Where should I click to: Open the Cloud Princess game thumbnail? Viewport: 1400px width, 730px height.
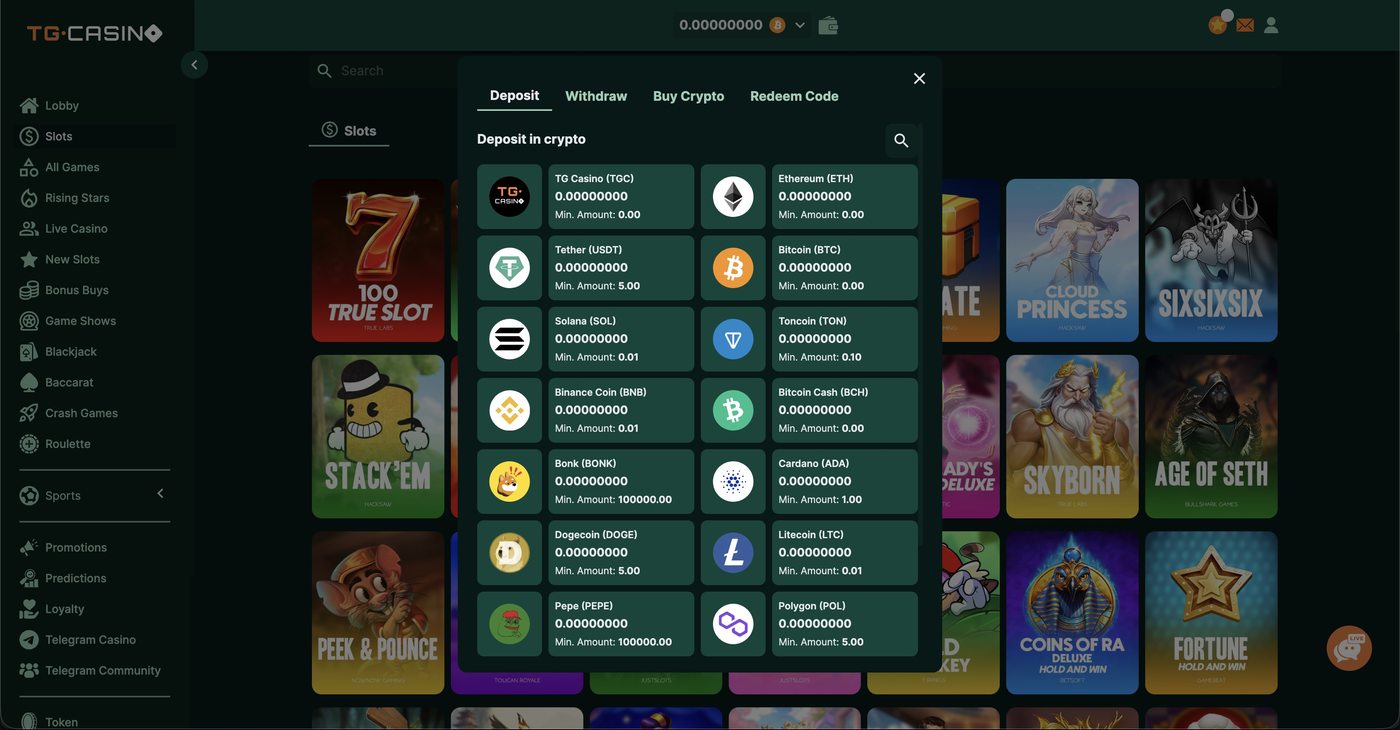pos(1072,261)
